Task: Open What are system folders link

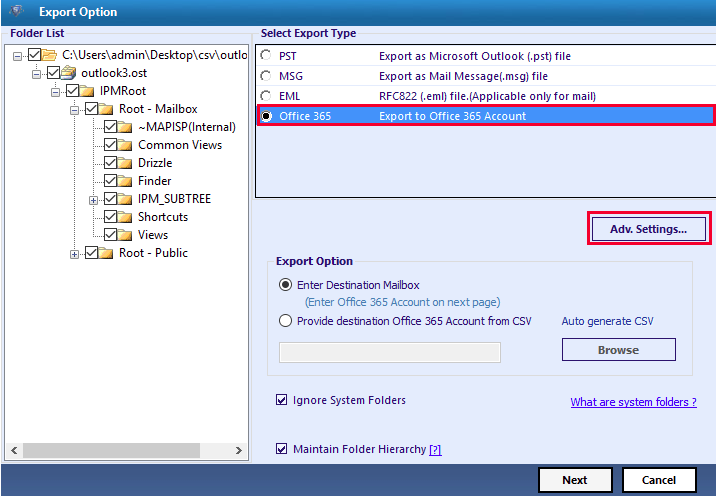Action: (633, 402)
